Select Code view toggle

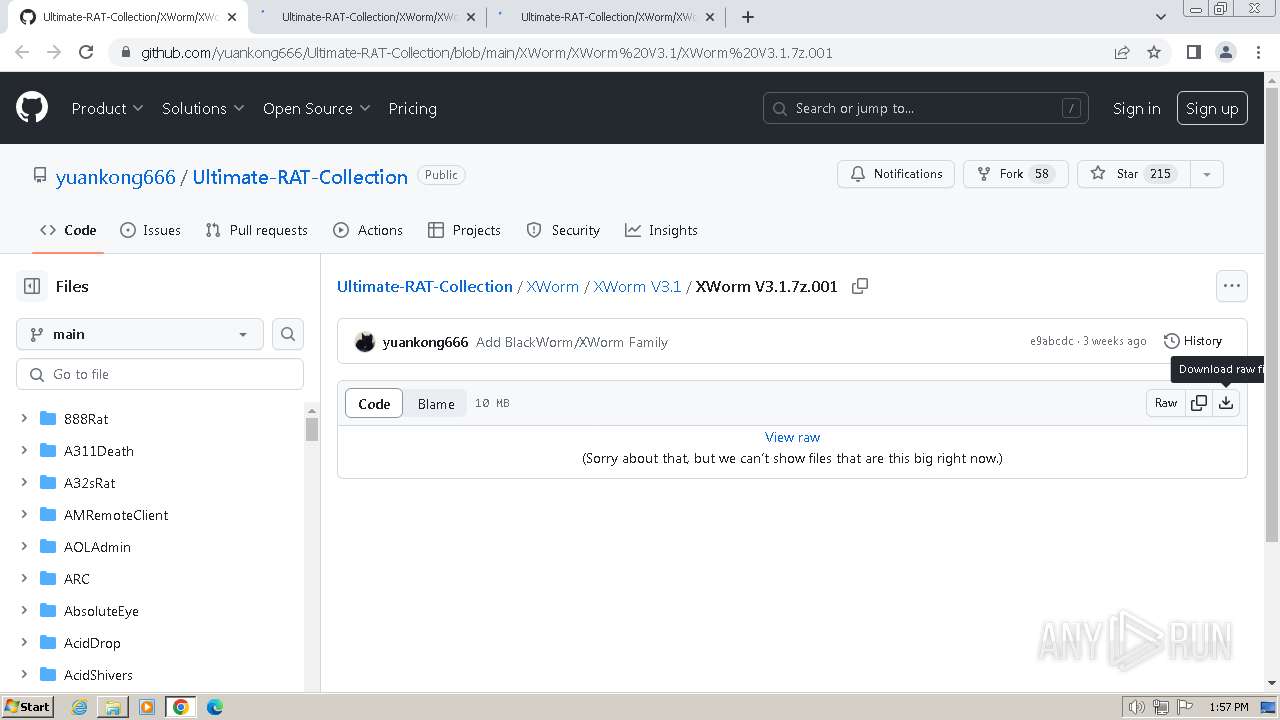[x=374, y=404]
